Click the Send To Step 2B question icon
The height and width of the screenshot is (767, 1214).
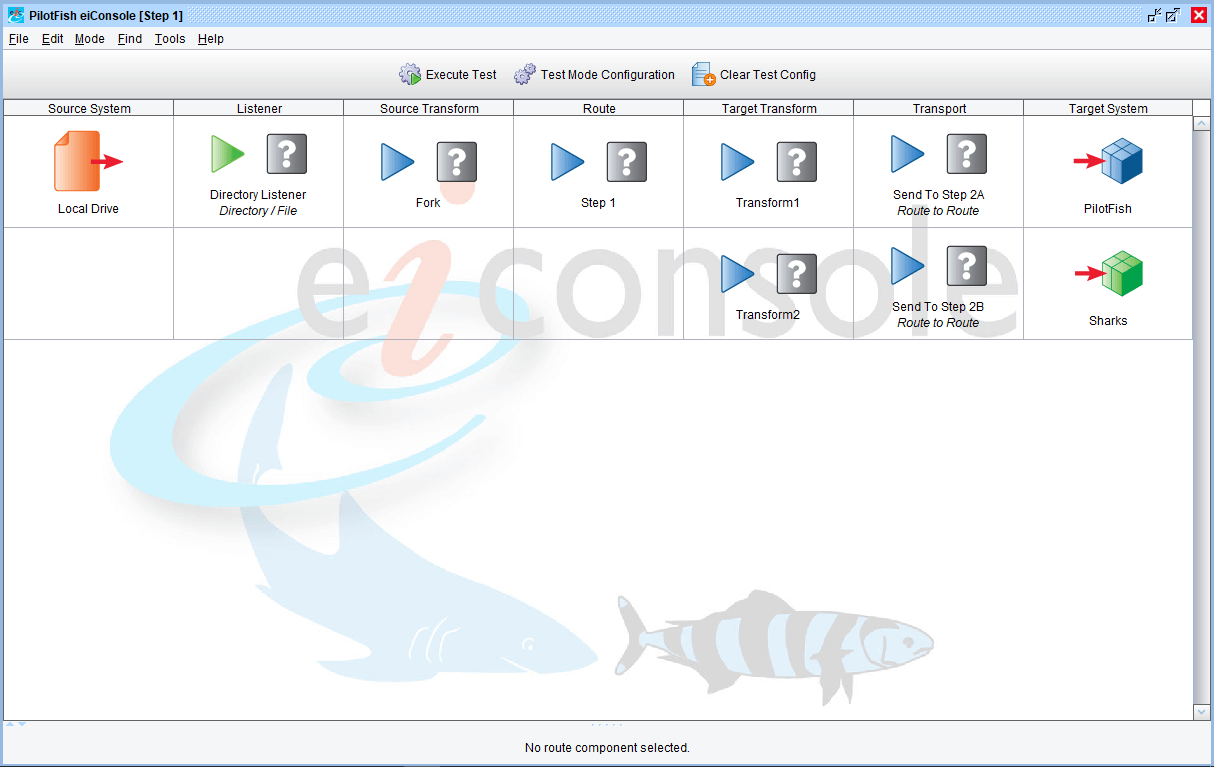coord(967,266)
